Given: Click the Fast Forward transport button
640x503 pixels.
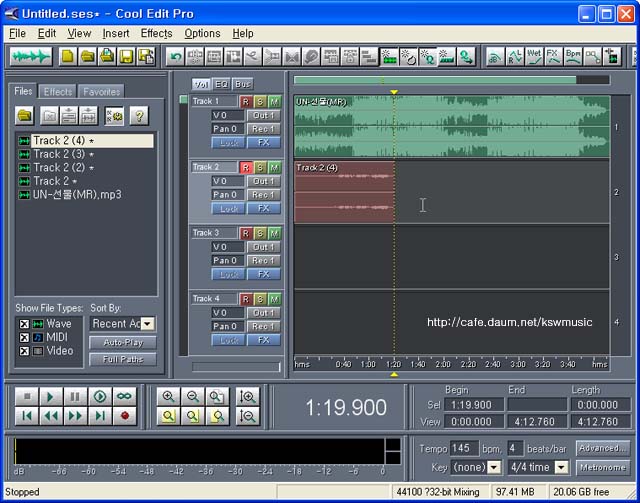Looking at the screenshot, I should [x=76, y=416].
